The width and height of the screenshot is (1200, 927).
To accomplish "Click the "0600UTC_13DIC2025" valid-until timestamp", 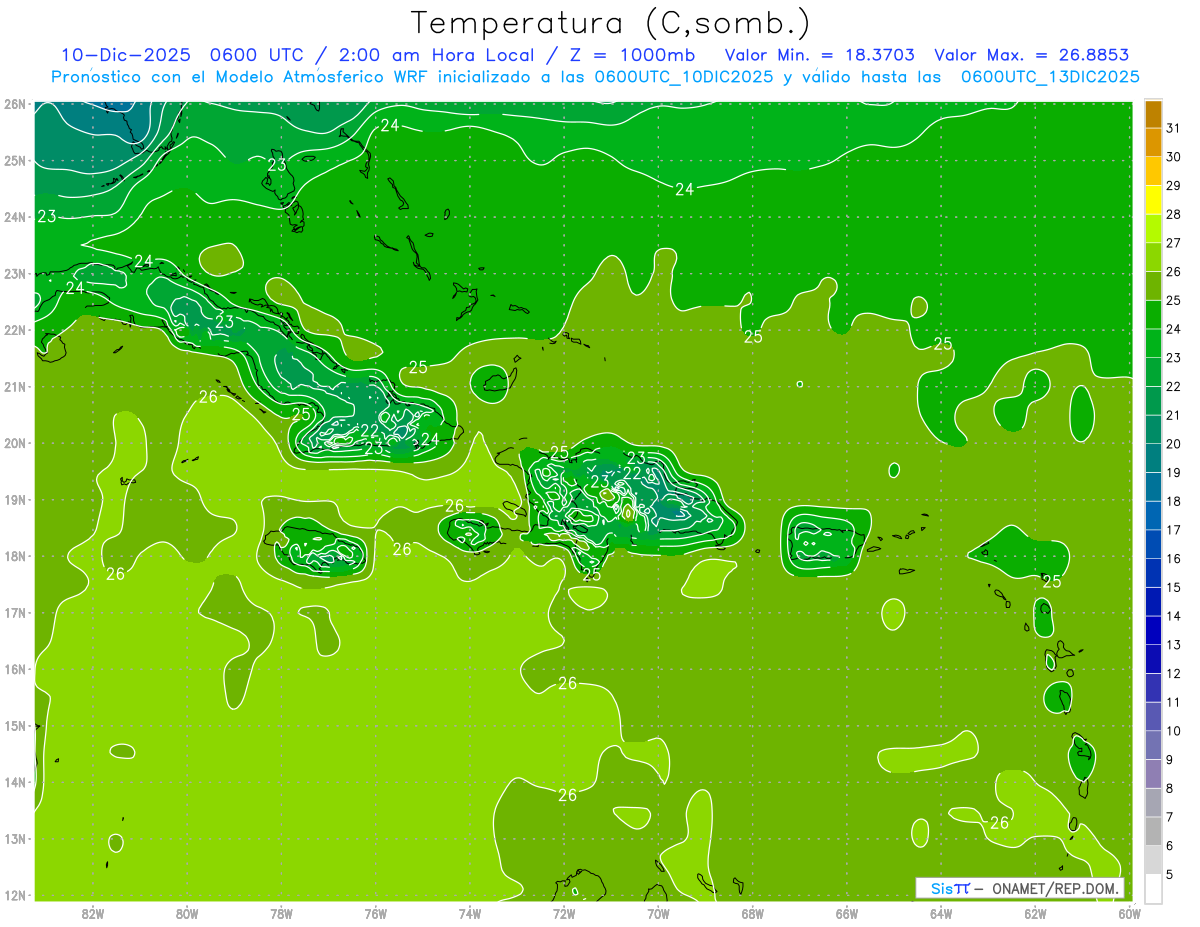I will tap(1049, 77).
